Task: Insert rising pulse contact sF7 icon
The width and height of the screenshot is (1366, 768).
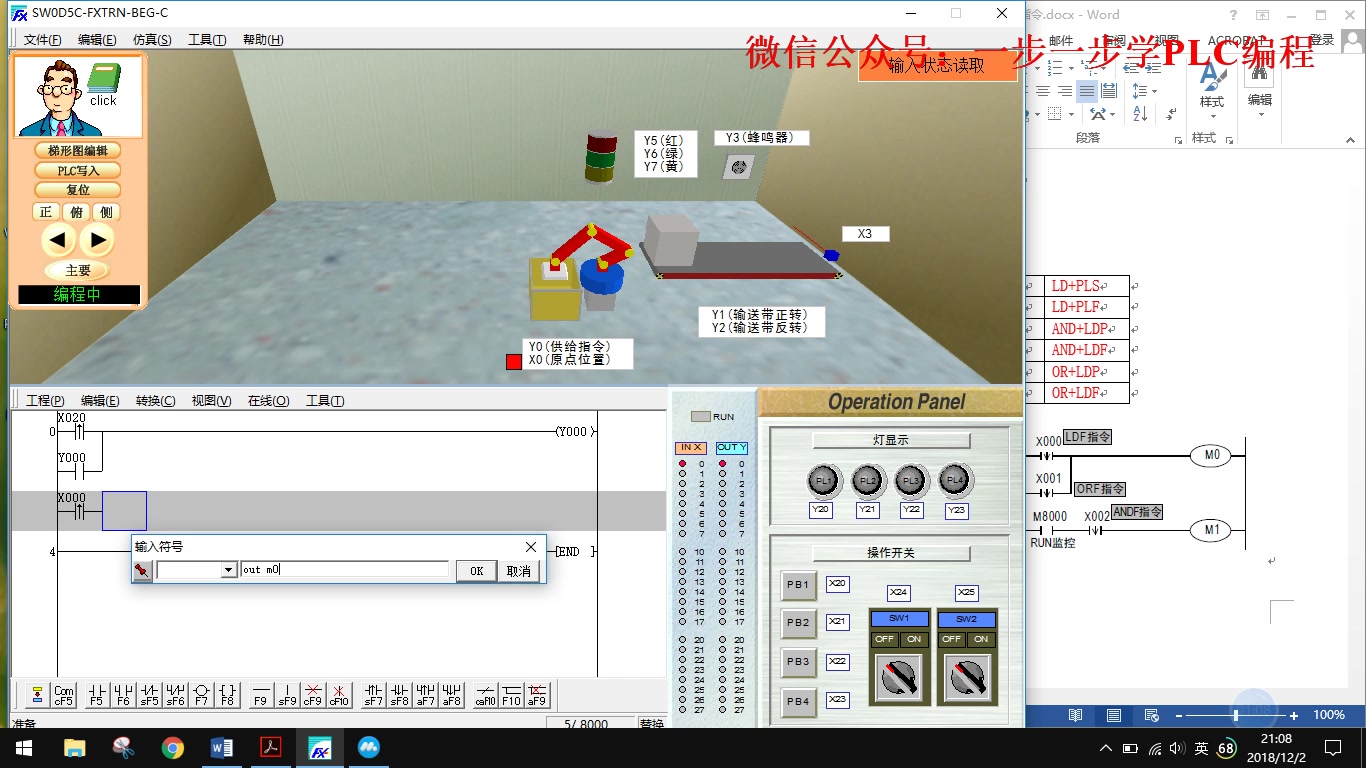Action: [373, 695]
